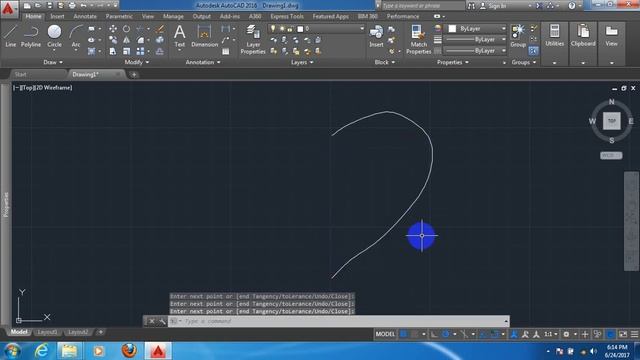Click the customization menu in status bar

tap(634, 334)
